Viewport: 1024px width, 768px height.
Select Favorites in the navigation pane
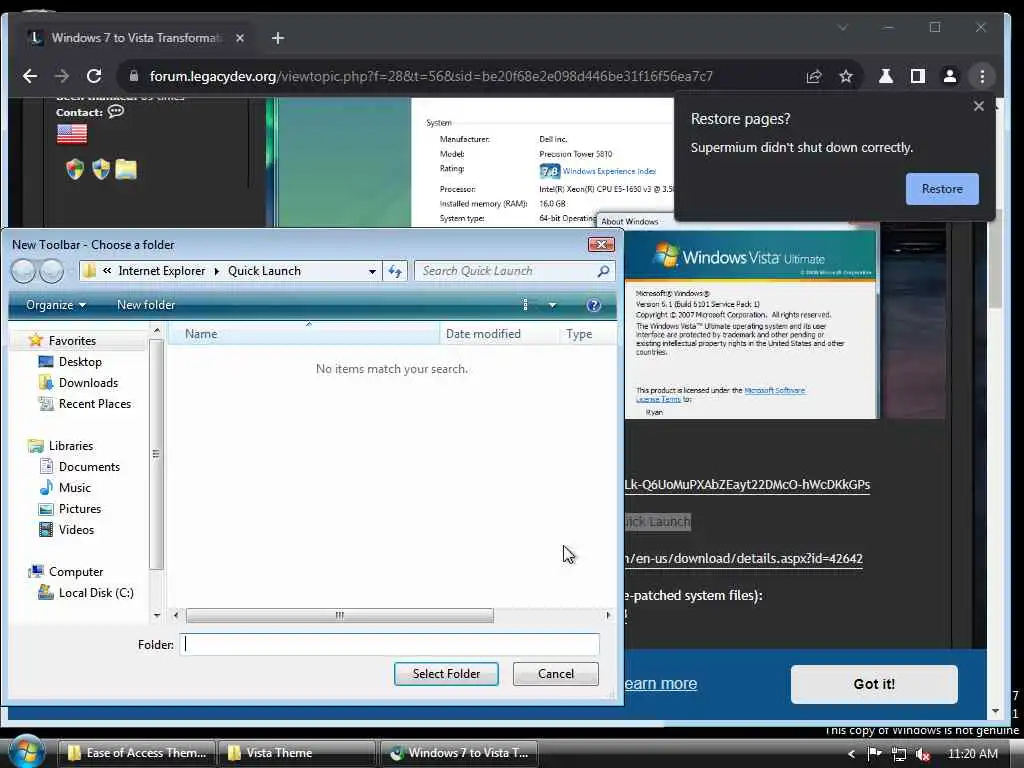(x=72, y=341)
